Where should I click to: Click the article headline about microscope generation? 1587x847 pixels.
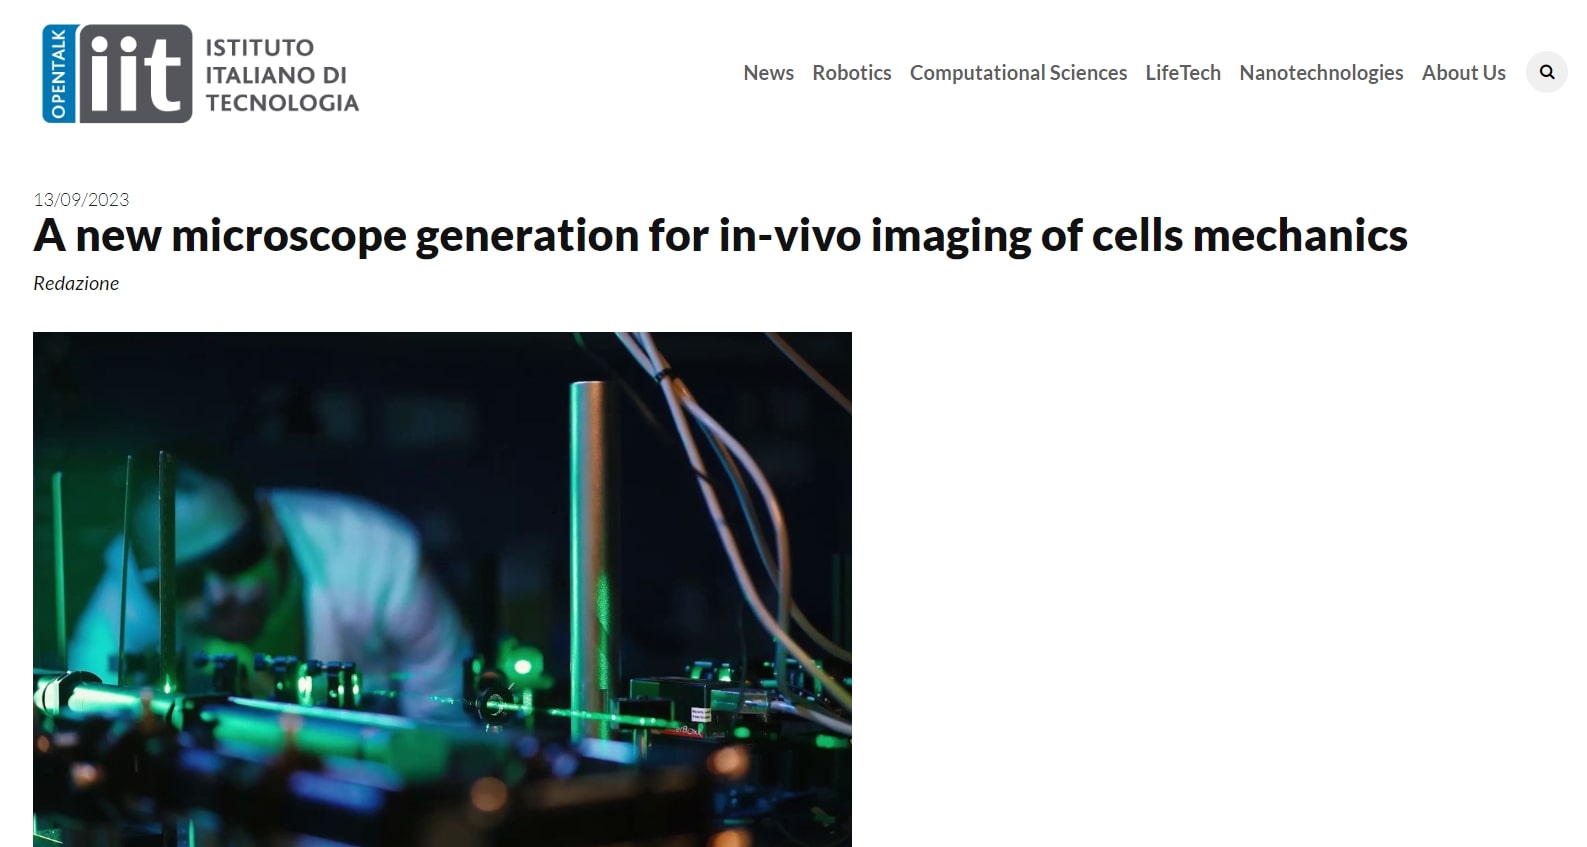[x=720, y=236]
